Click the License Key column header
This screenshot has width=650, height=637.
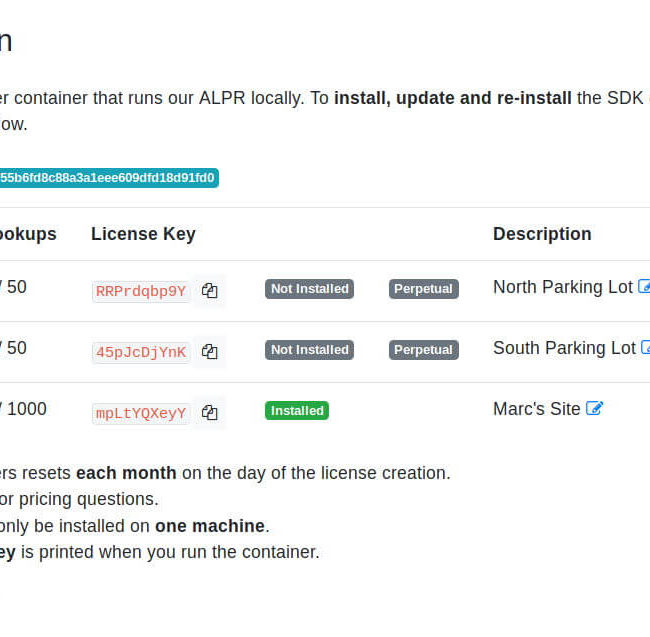click(143, 234)
